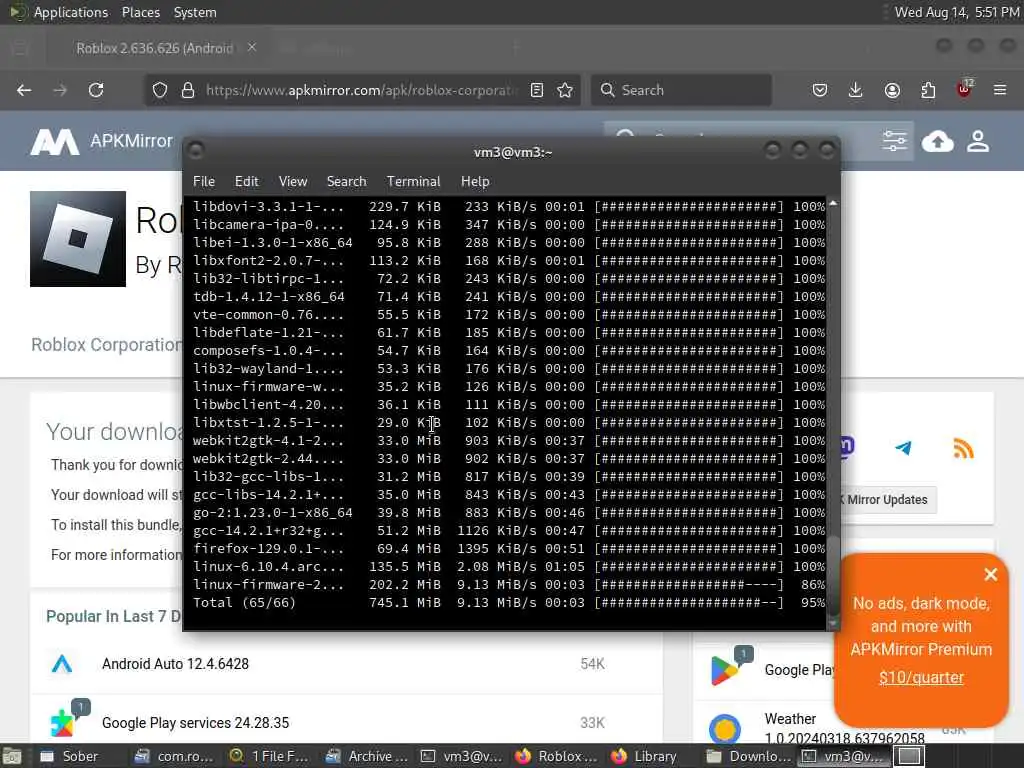Click terminal Total (65/66) line
Viewport: 1024px width, 768px height.
pos(509,602)
